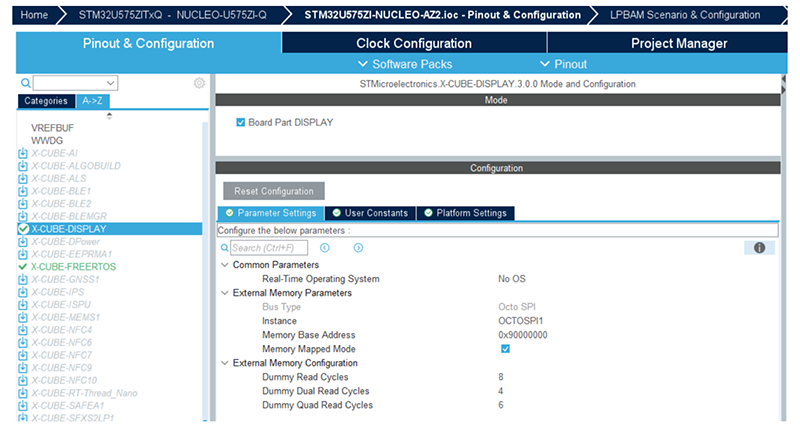Select the Pinout & Configuration tab
Image resolution: width=800 pixels, height=430 pixels.
pos(148,43)
